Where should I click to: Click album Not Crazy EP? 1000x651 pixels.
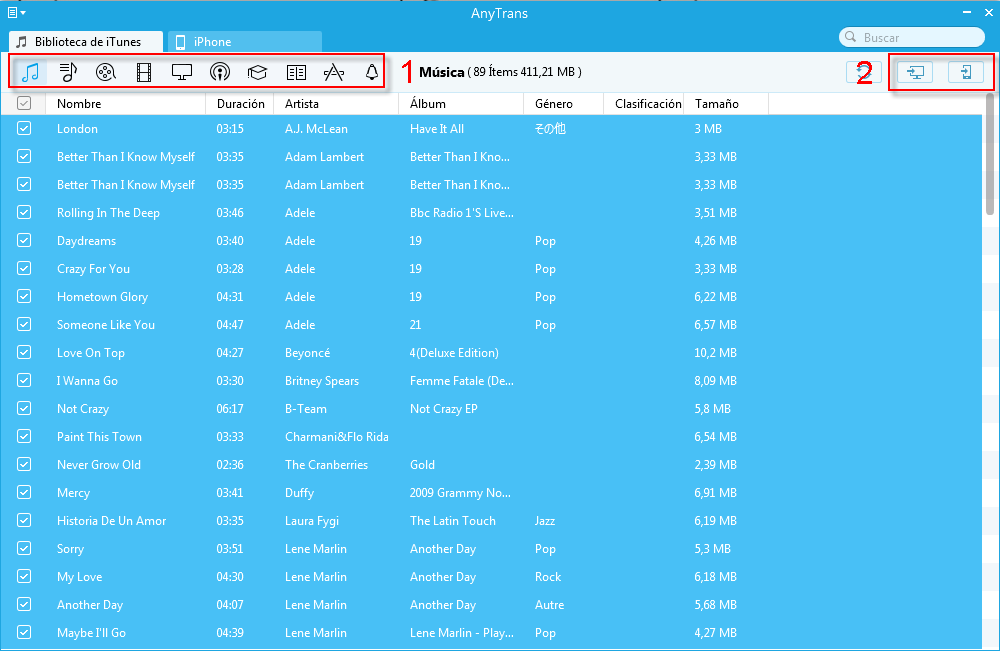pos(444,409)
